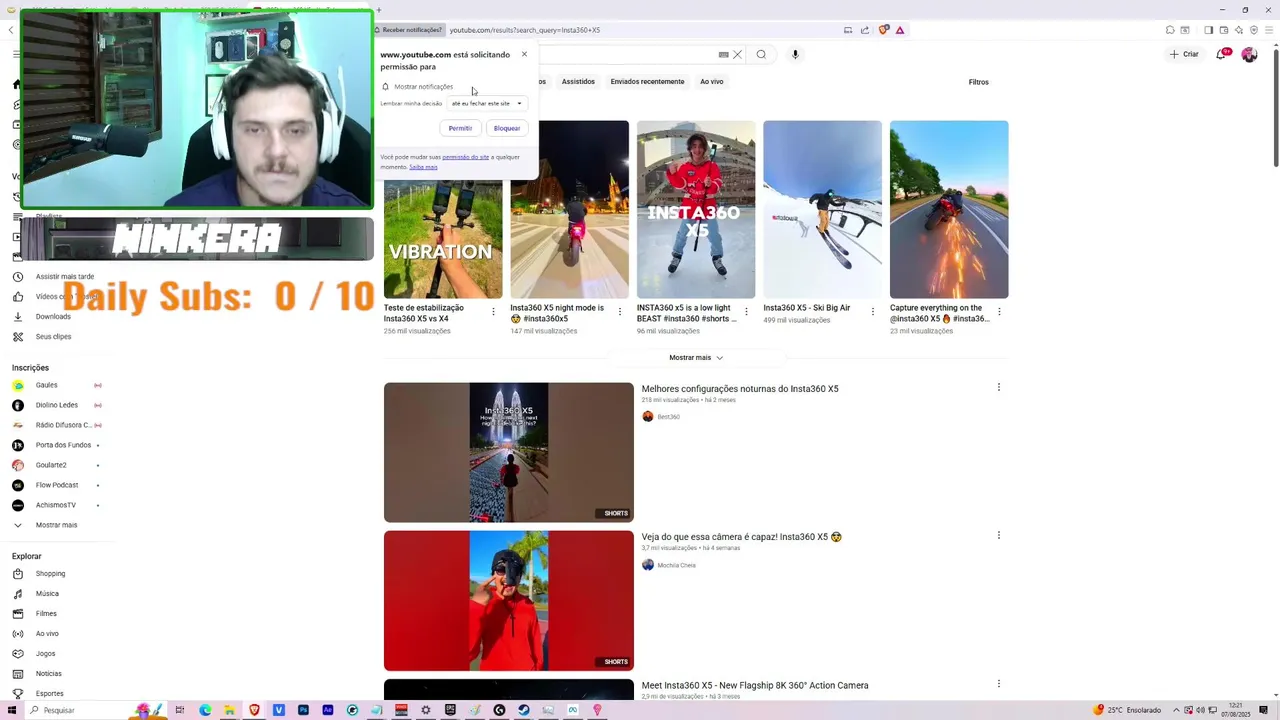
Task: Clear the search box with X
Action: point(737,55)
